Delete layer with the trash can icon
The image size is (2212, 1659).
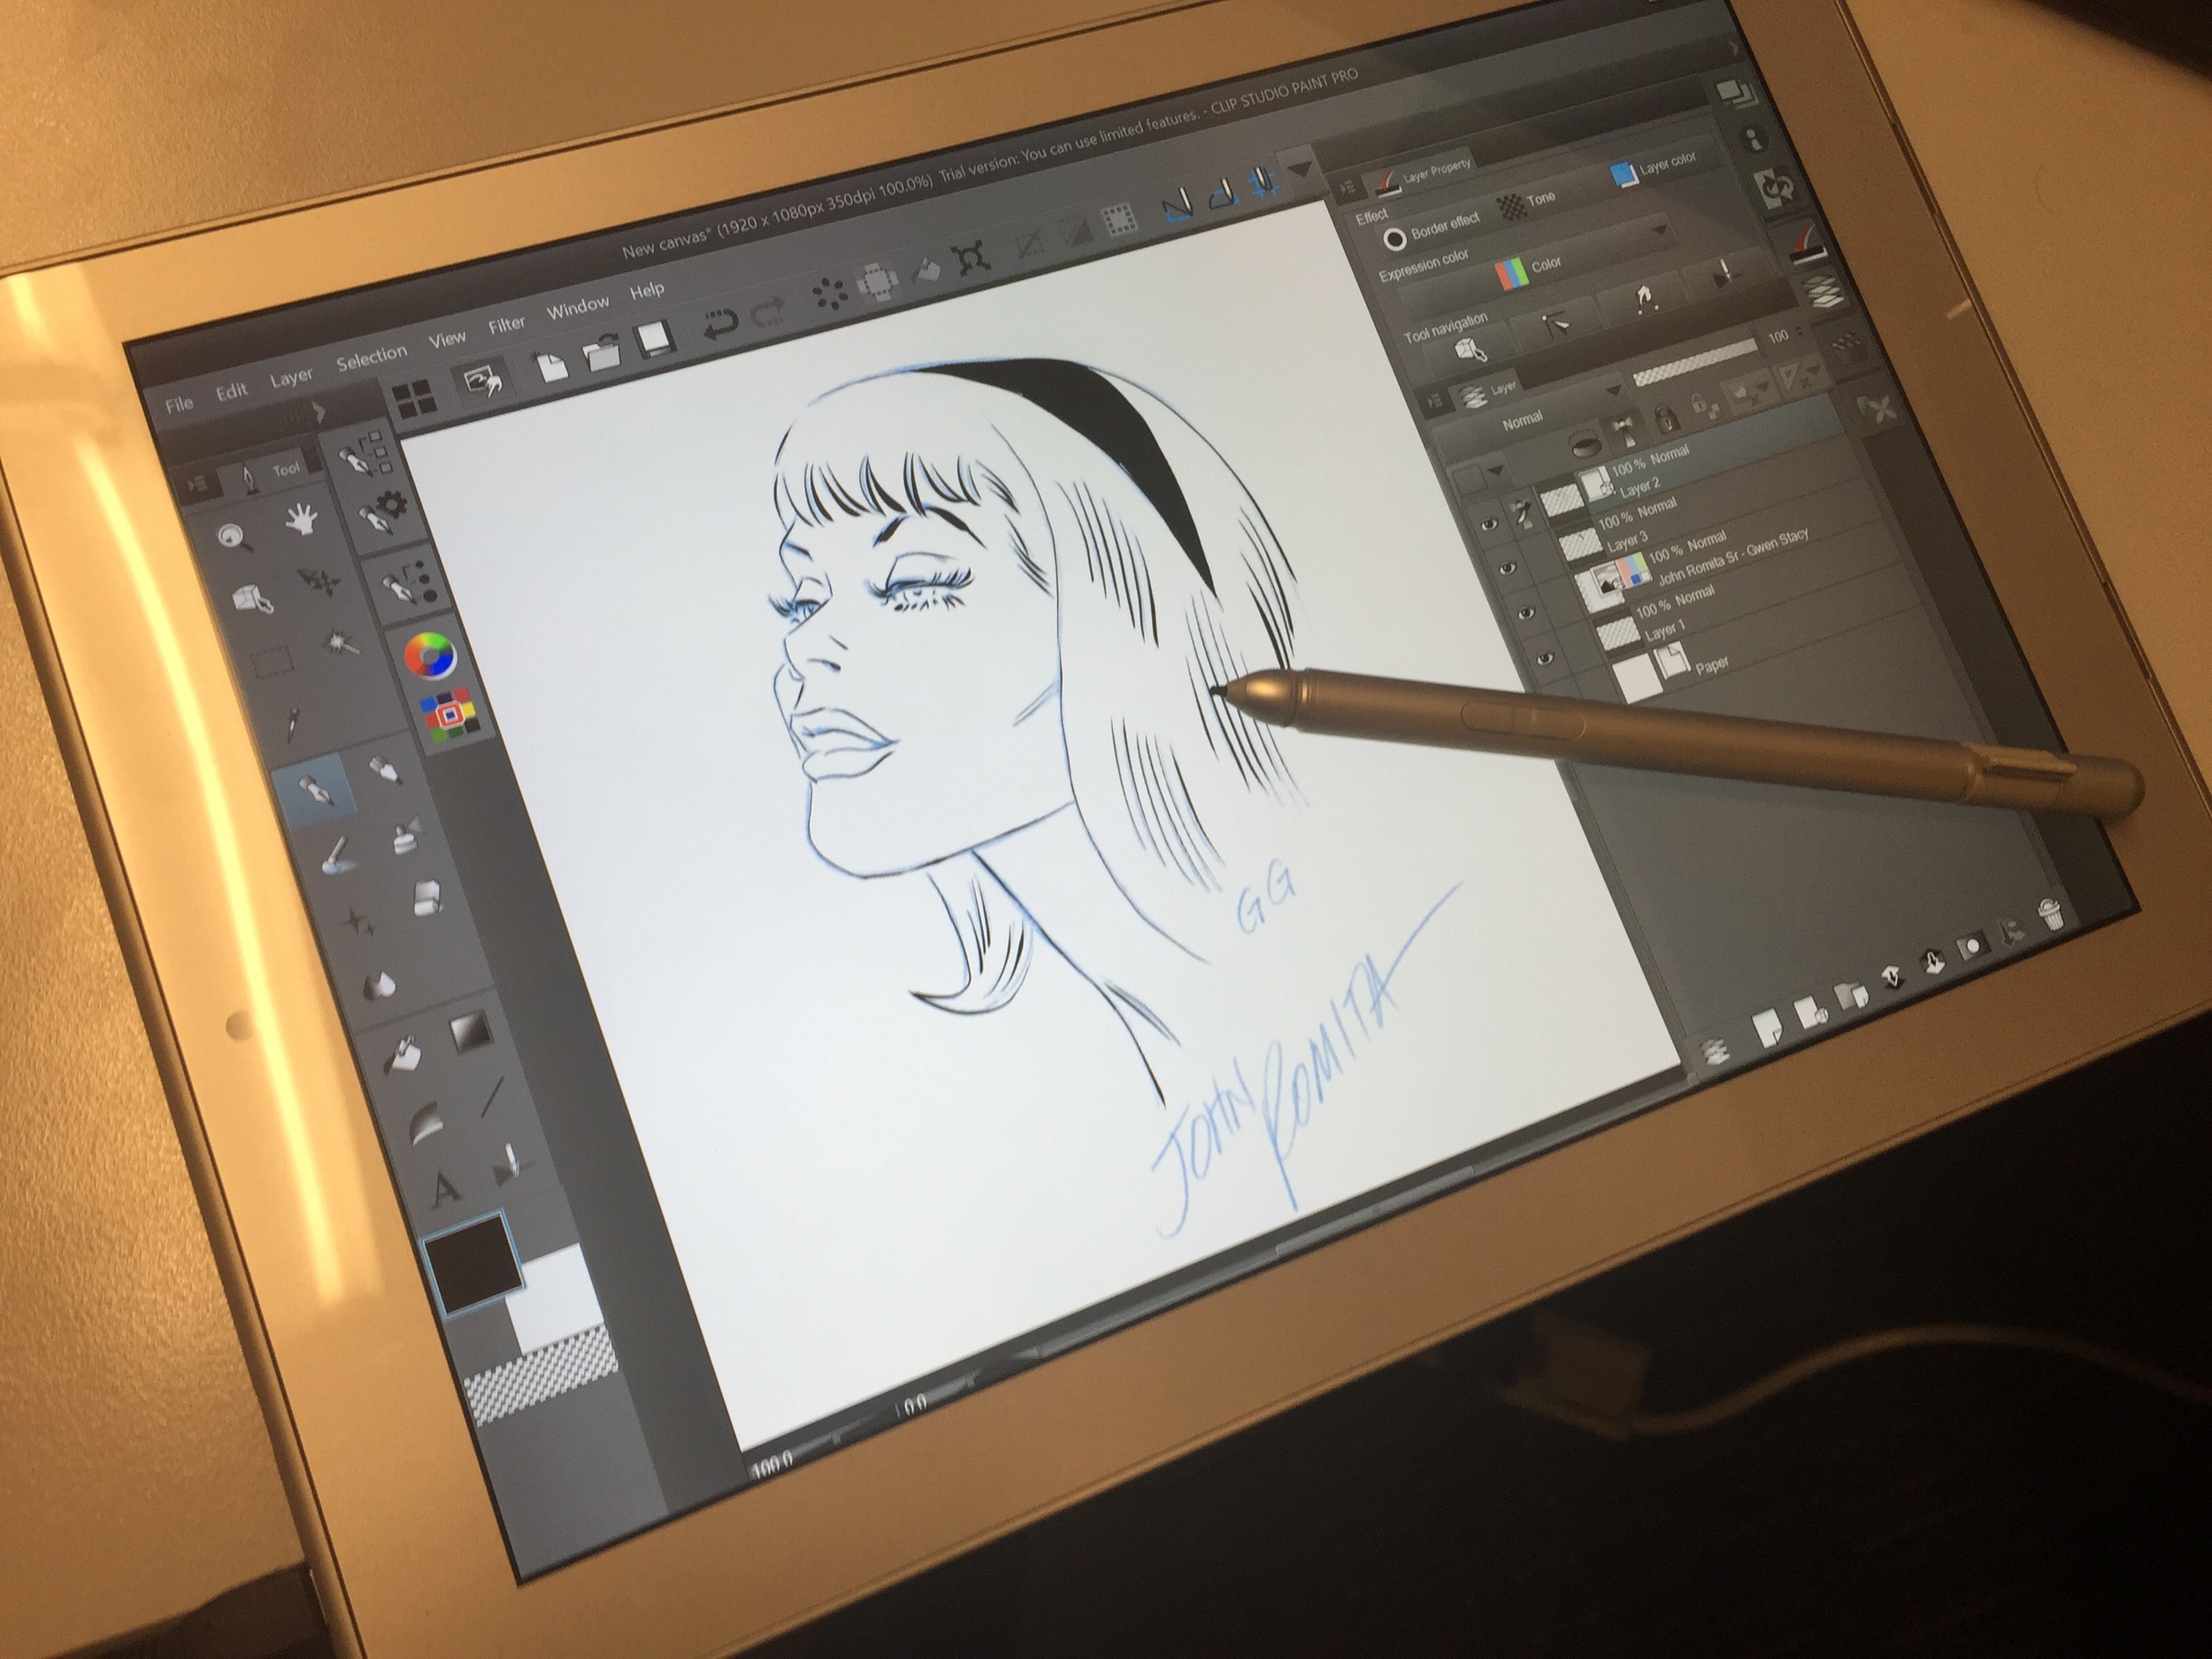pos(2049,915)
